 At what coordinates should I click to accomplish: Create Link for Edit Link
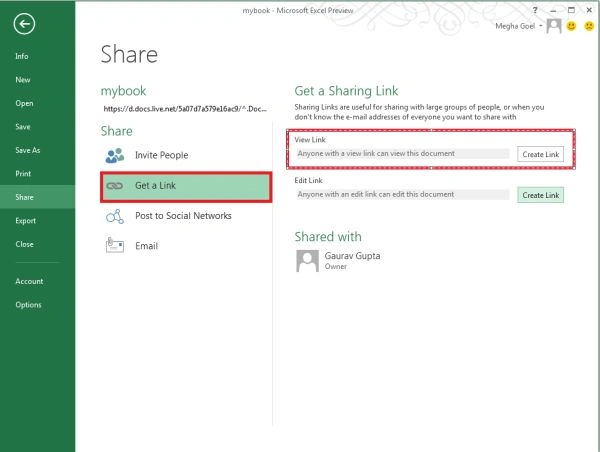540,195
